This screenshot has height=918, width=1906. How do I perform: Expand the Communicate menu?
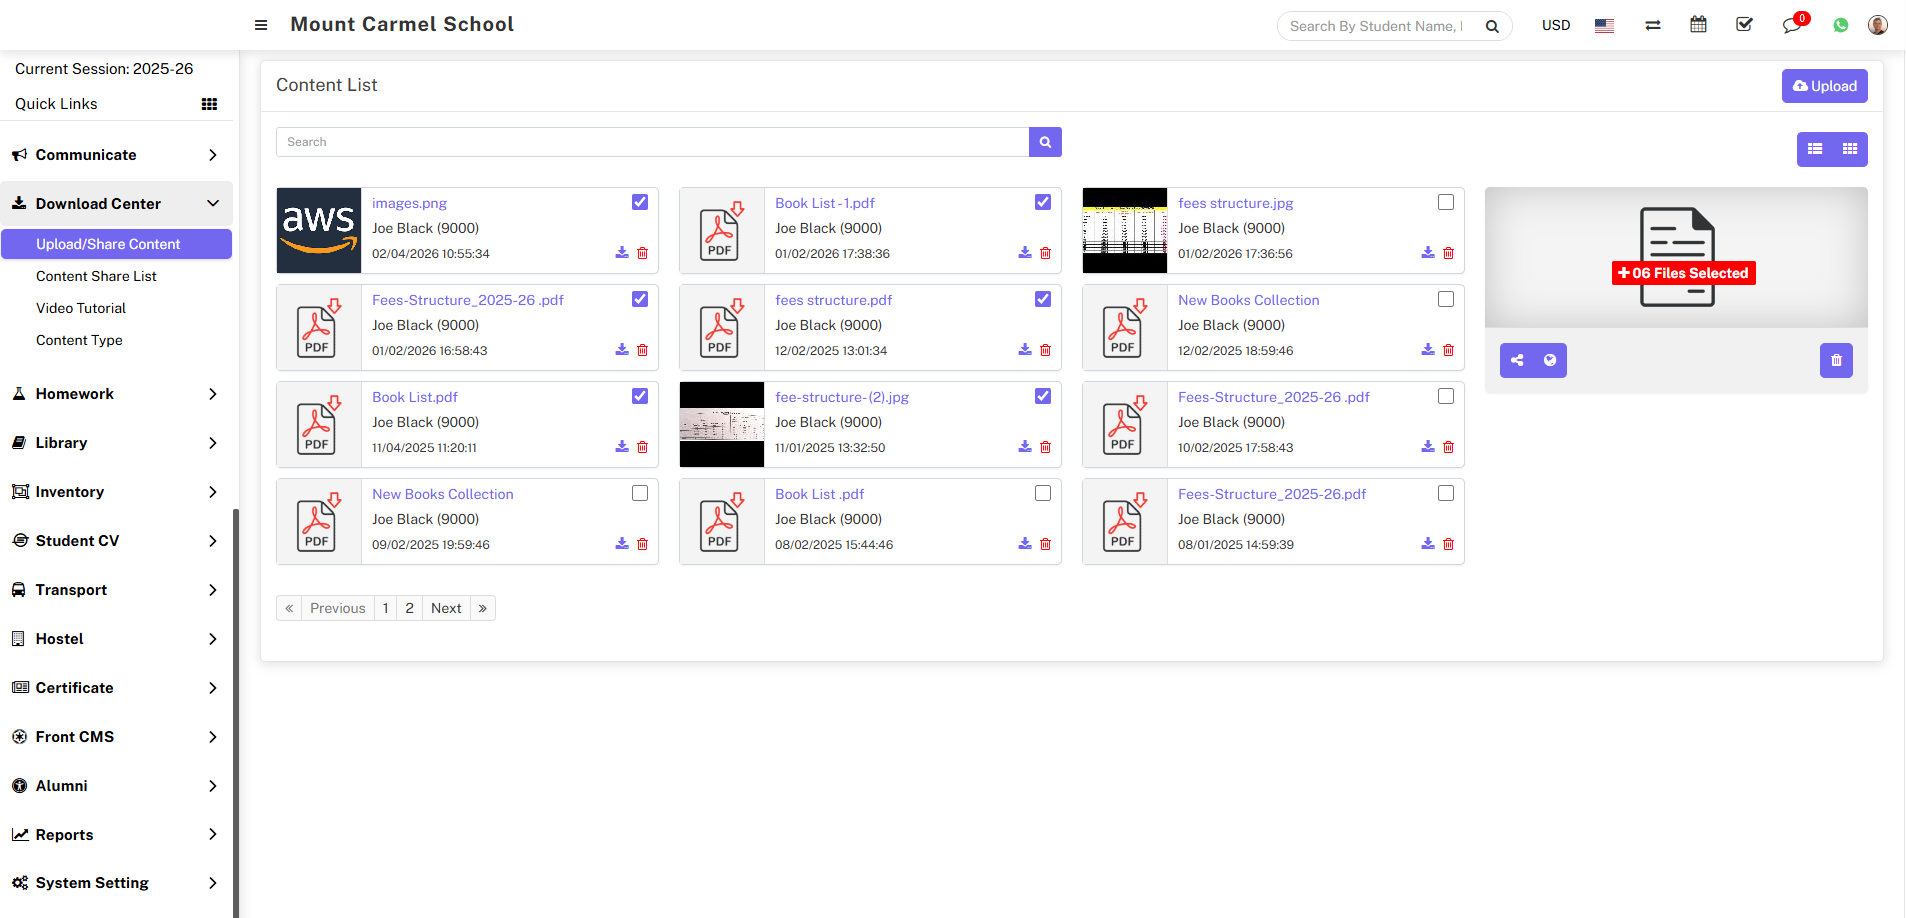pyautogui.click(x=116, y=155)
